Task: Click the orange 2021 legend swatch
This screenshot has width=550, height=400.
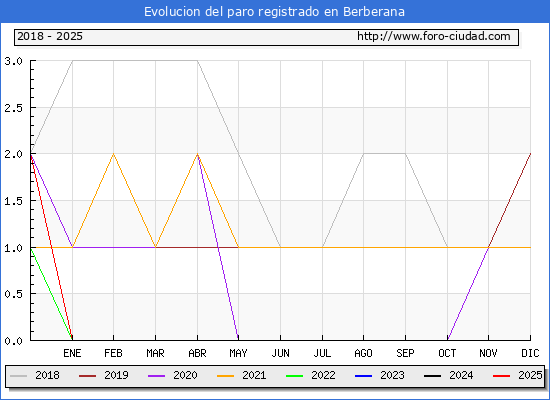Action: [226, 376]
